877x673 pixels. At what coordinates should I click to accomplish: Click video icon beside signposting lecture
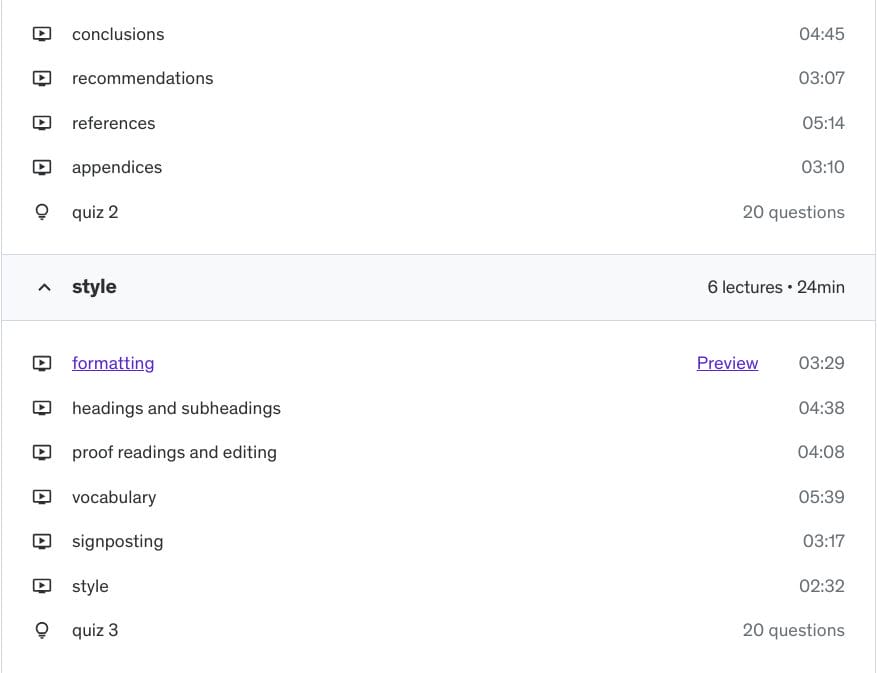(x=42, y=542)
